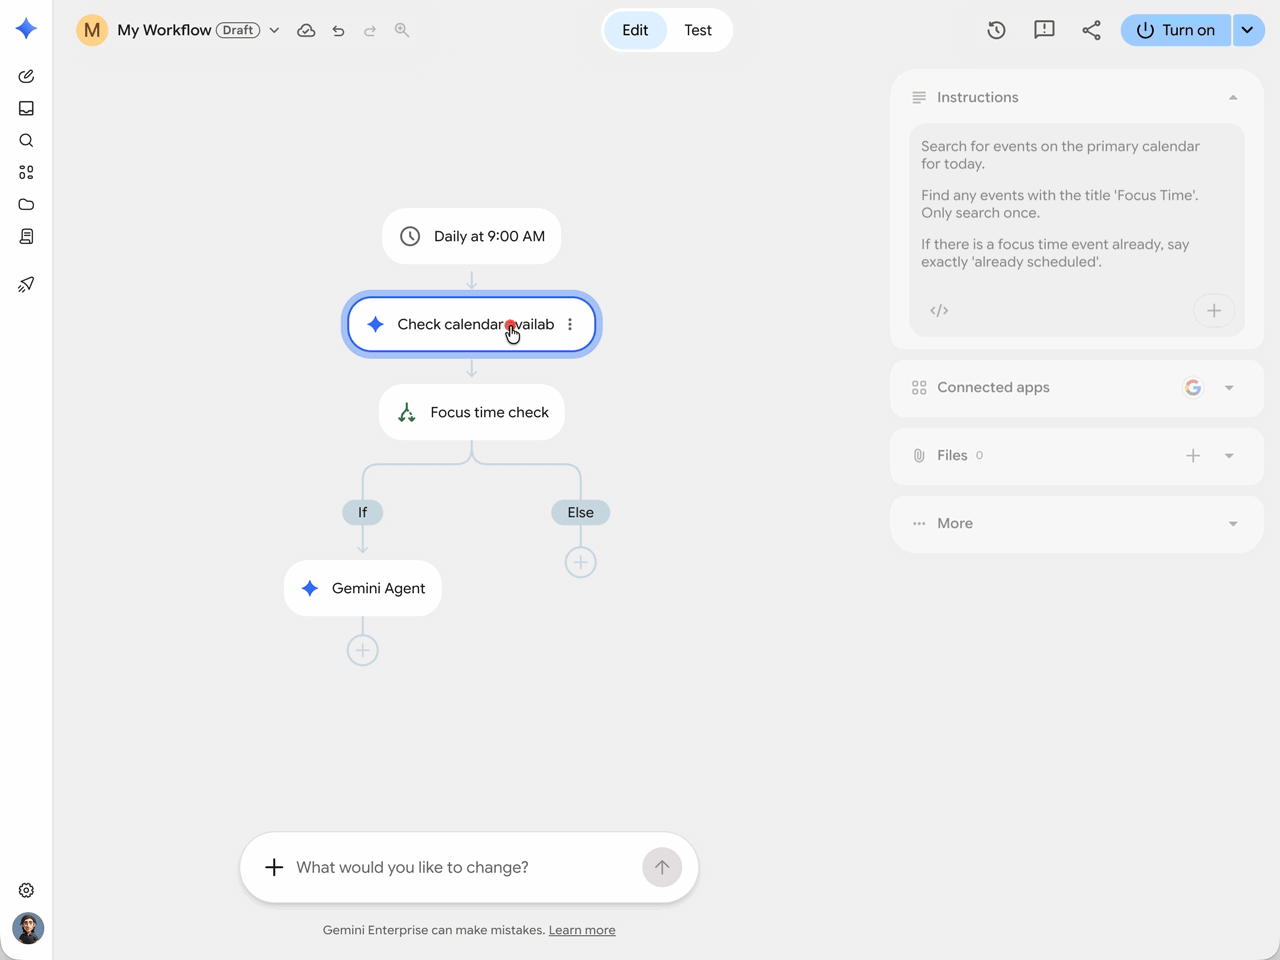Insert a variable with the code icon
Viewport: 1280px width, 960px height.
939,310
